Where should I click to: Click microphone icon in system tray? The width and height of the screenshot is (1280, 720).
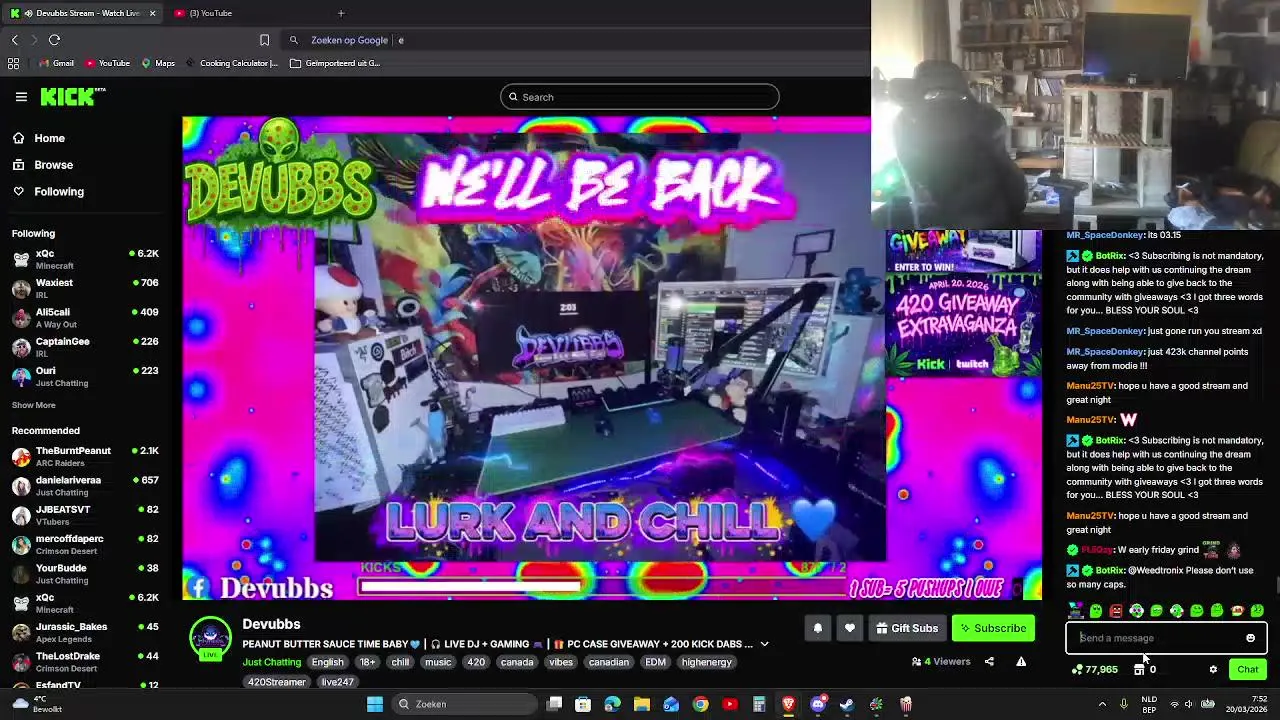tap(1124, 704)
